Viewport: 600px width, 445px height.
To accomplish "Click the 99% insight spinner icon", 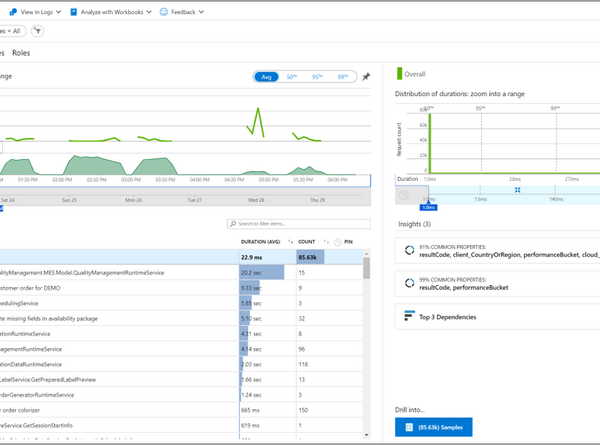I will [409, 283].
